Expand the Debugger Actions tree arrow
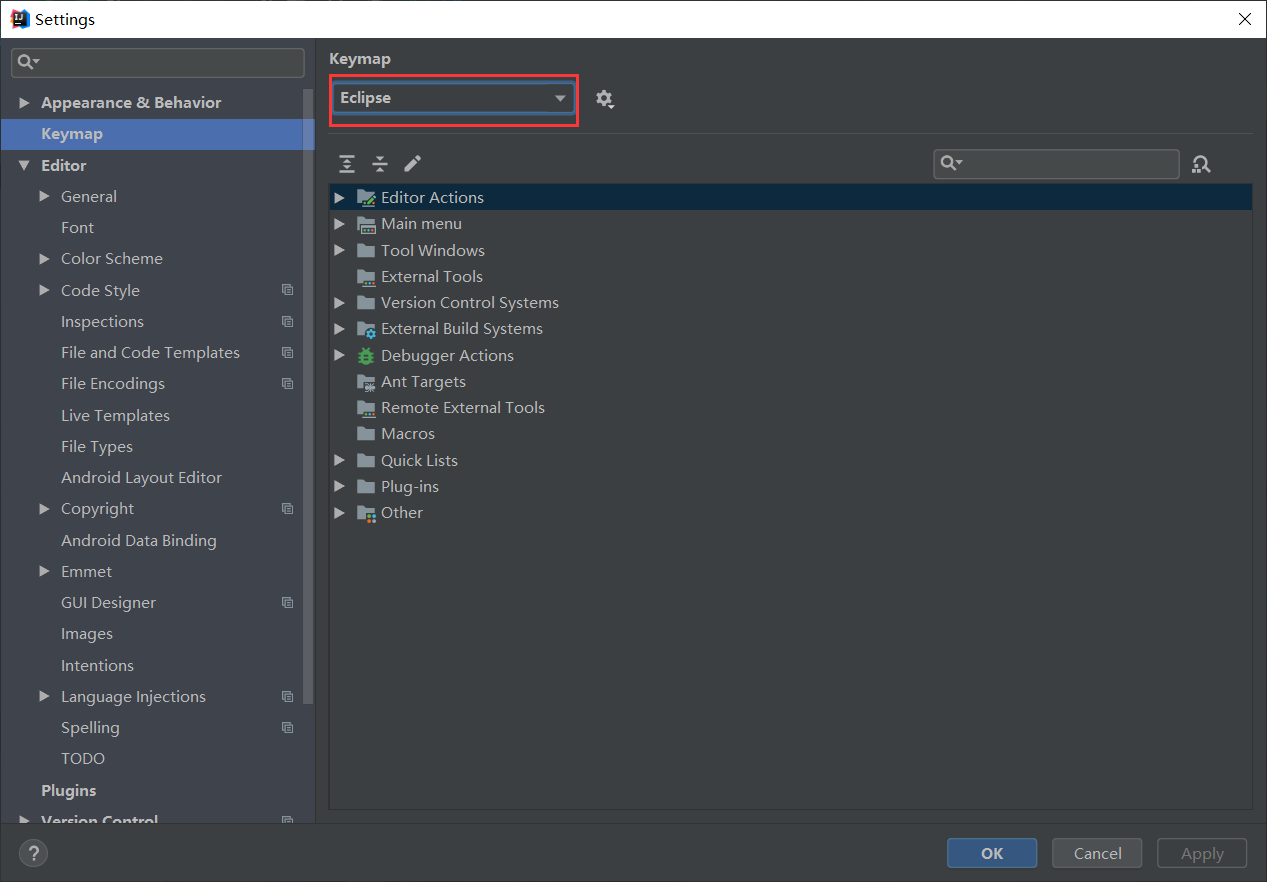This screenshot has height=882, width=1267. (x=340, y=355)
